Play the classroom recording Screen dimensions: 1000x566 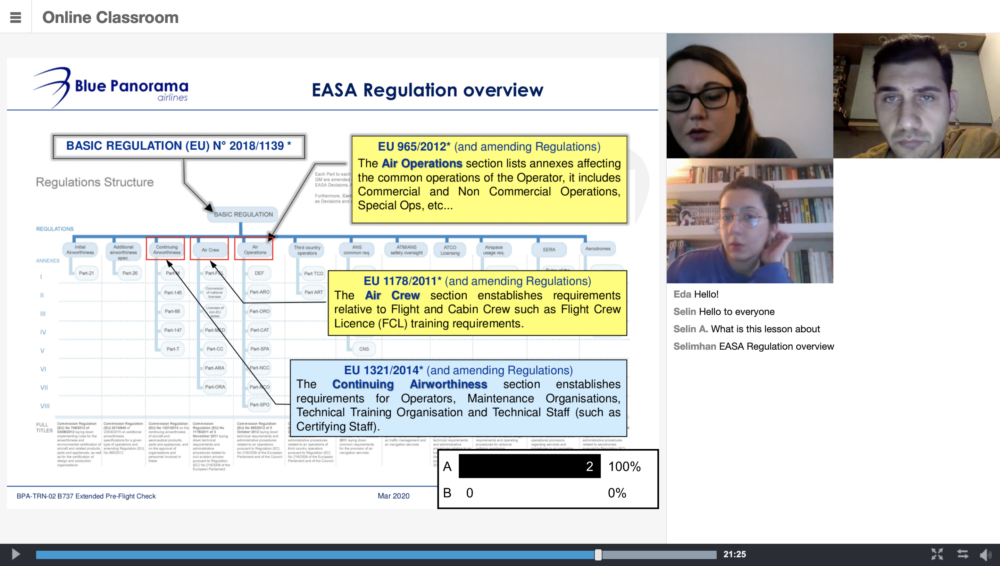16,555
